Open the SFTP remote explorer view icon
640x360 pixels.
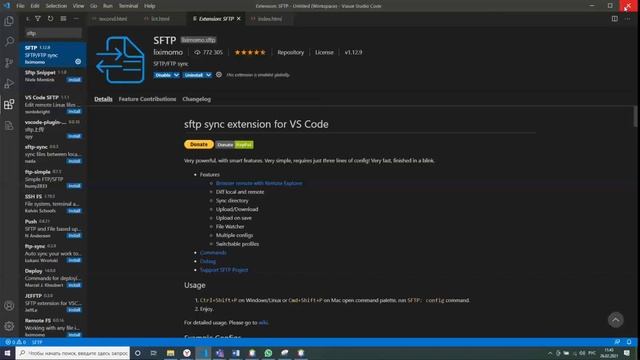tap(9, 125)
